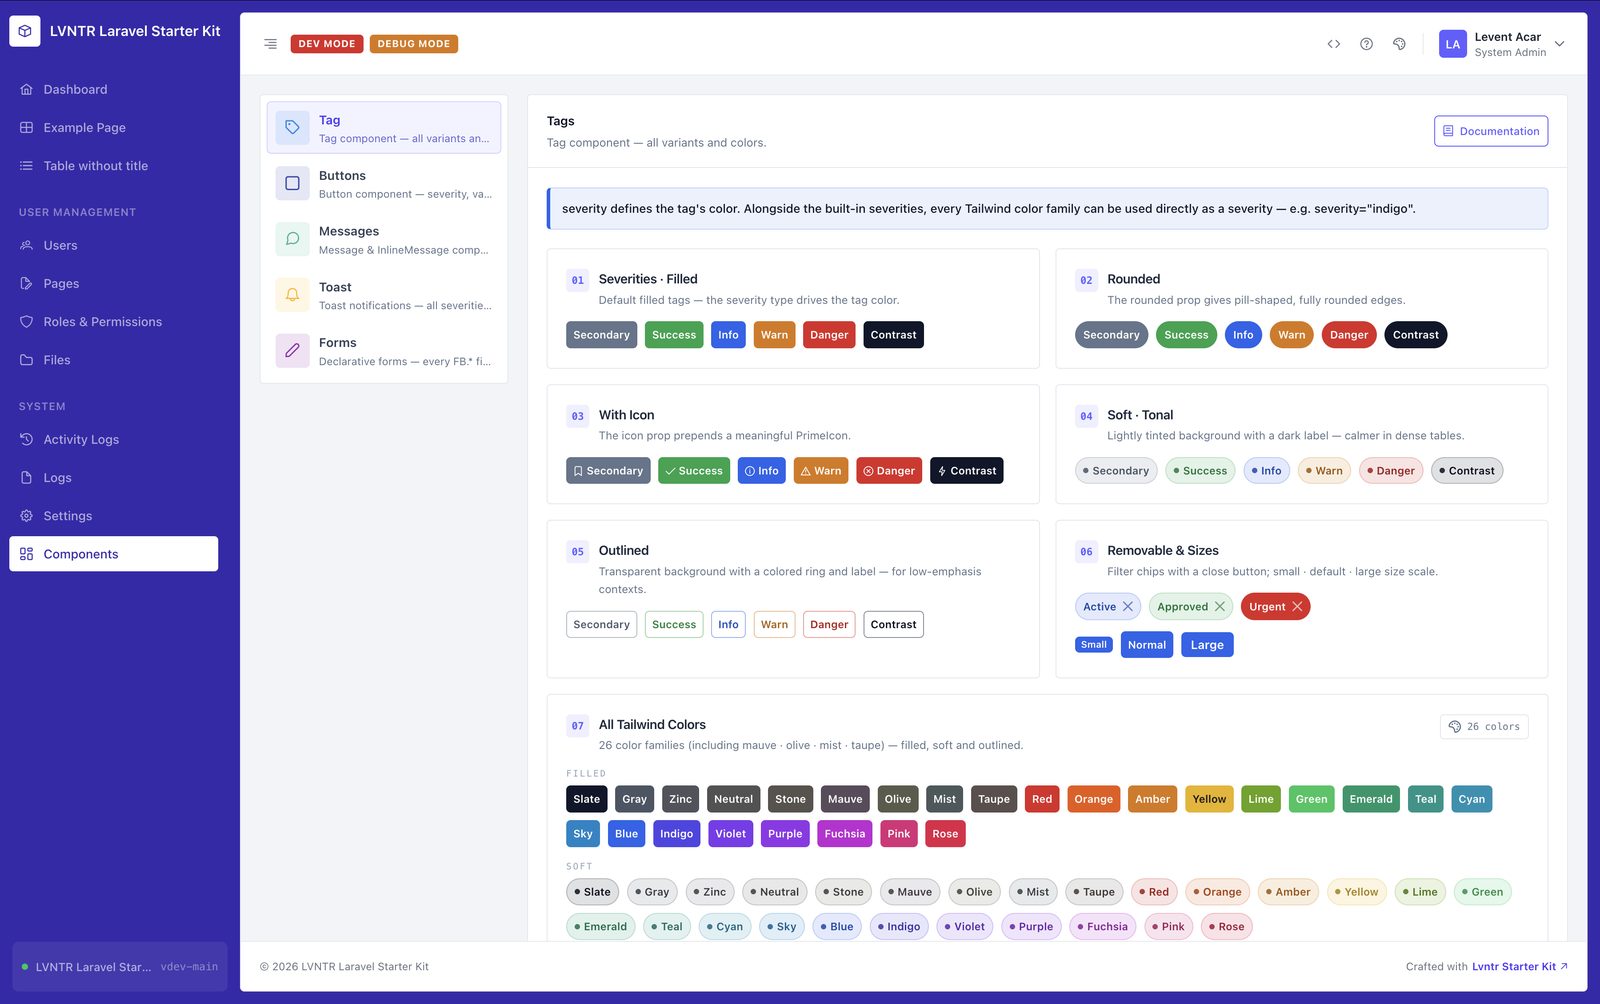Remove the Active chip via its X
Viewport: 1600px width, 1004px height.
click(x=1128, y=607)
